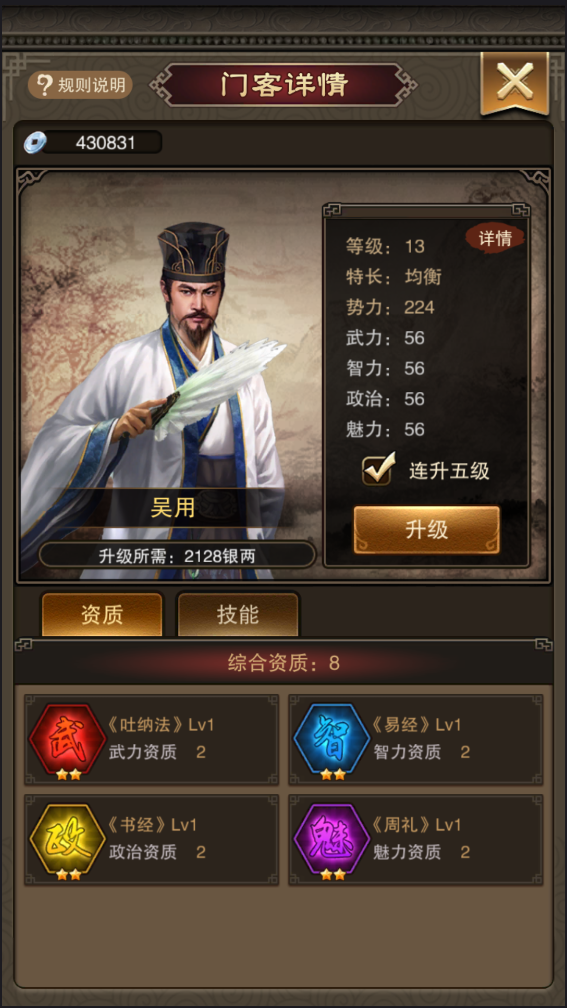Open the 《易经》Lv1 aptitude card
The height and width of the screenshot is (1008, 567).
coord(416,739)
